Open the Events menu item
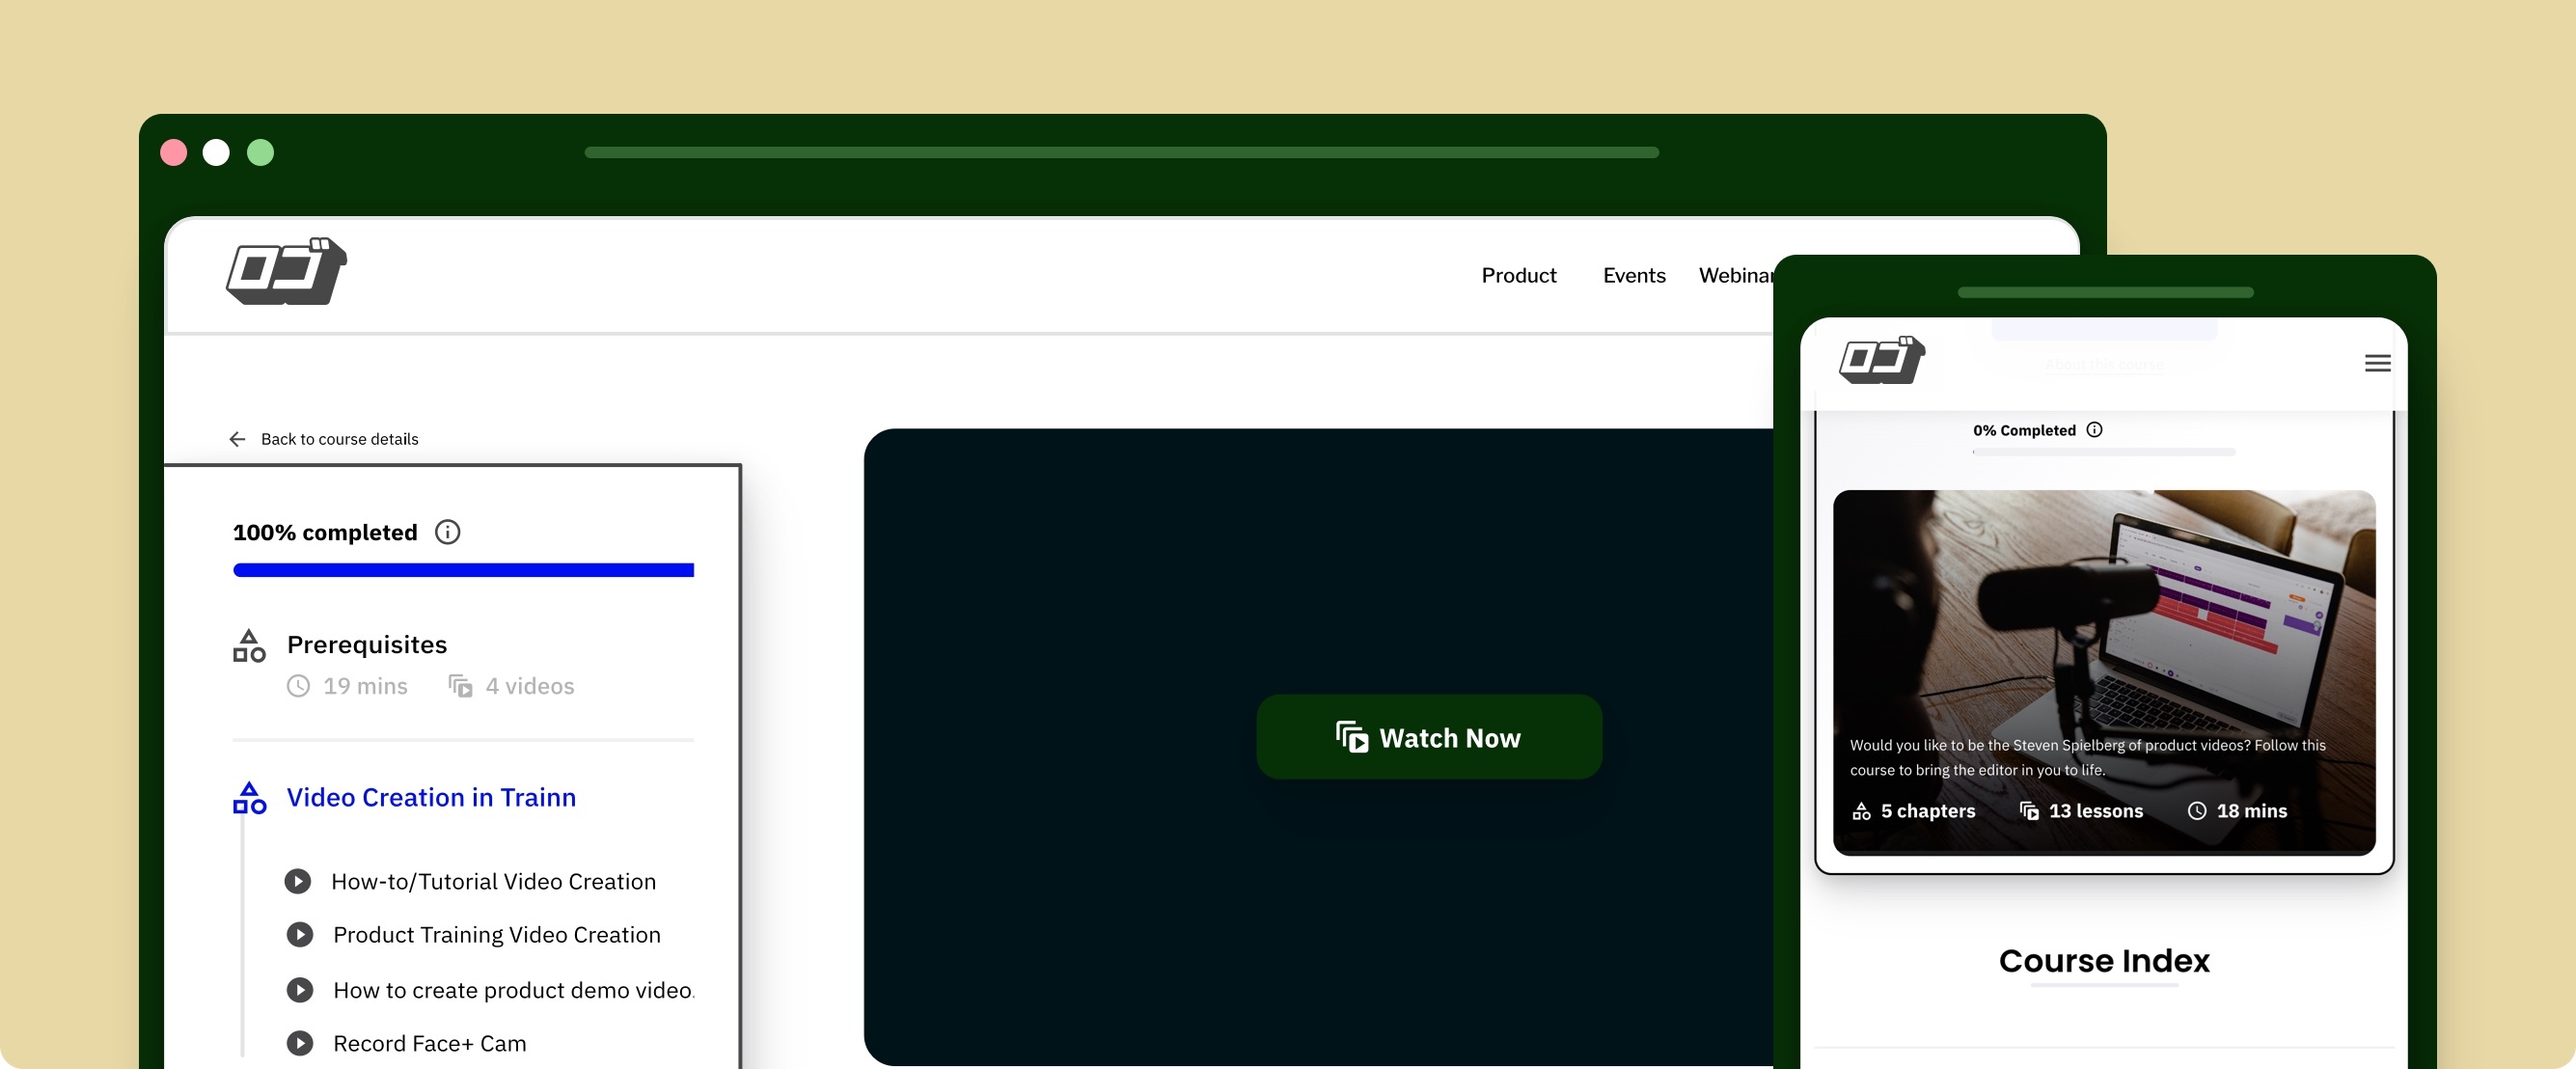Screen dimensions: 2576x1069 point(1633,275)
